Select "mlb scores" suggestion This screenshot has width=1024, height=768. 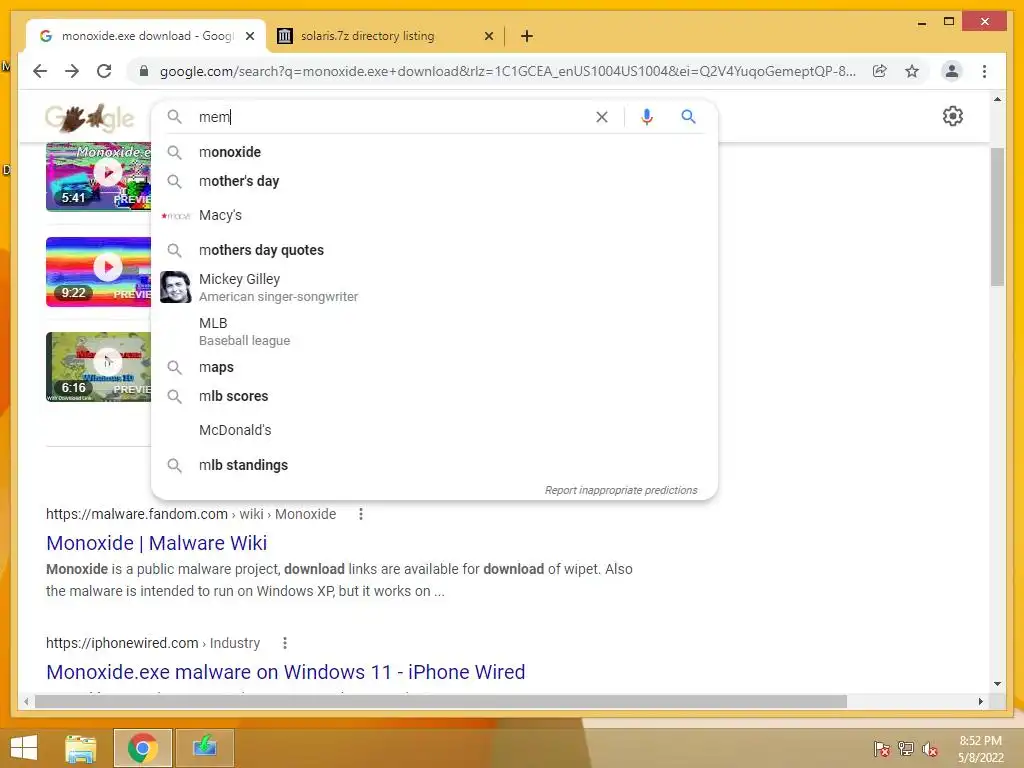coord(434,396)
